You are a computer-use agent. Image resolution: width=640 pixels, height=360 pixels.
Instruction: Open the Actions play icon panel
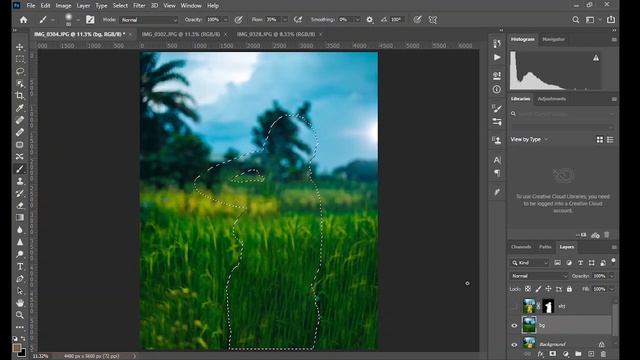pyautogui.click(x=497, y=58)
